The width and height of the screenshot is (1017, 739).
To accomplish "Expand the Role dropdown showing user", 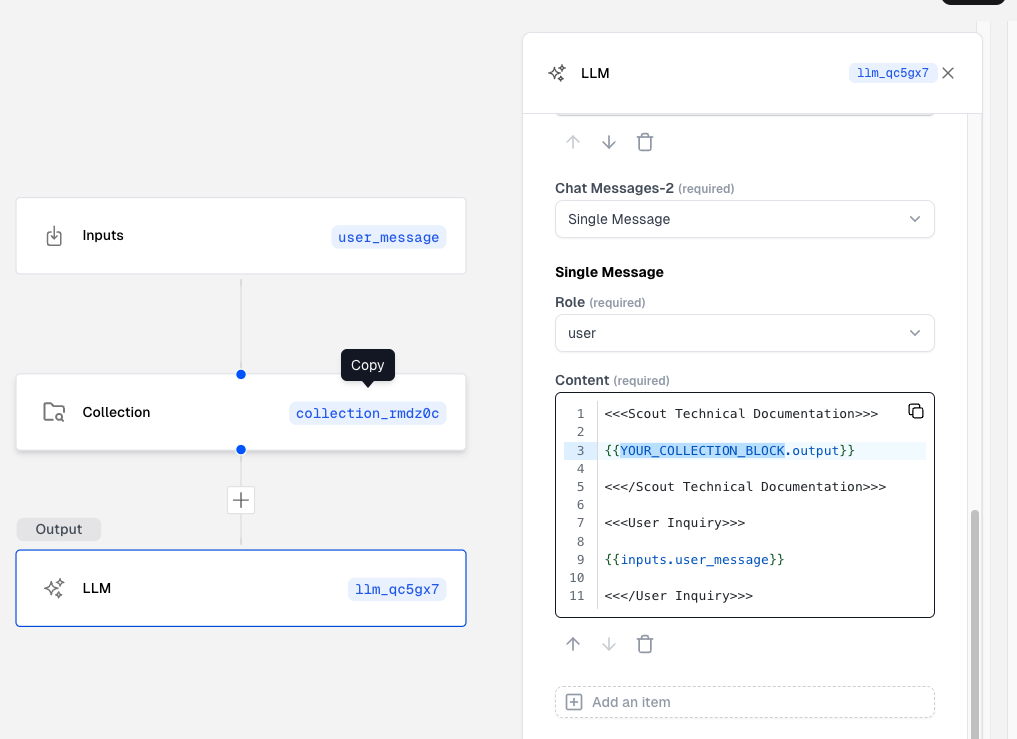I will (x=744, y=333).
